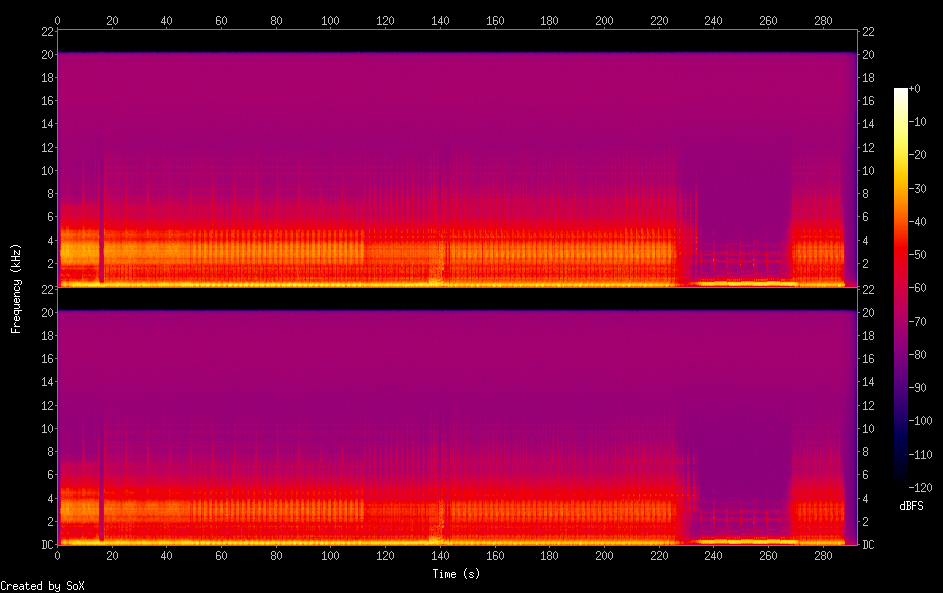Image resolution: width=943 pixels, height=593 pixels.
Task: Click the 200 tick on the bottom time axis
Action: [604, 555]
